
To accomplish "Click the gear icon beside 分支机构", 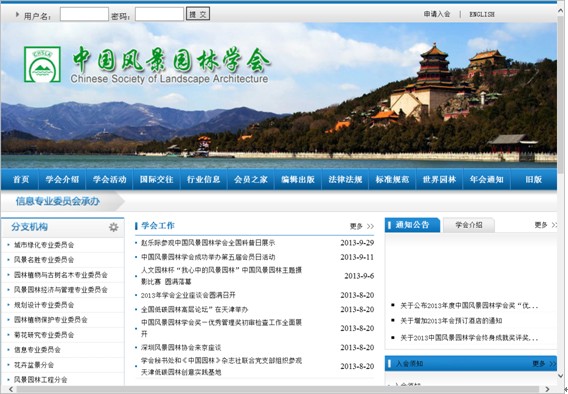I will (x=114, y=227).
